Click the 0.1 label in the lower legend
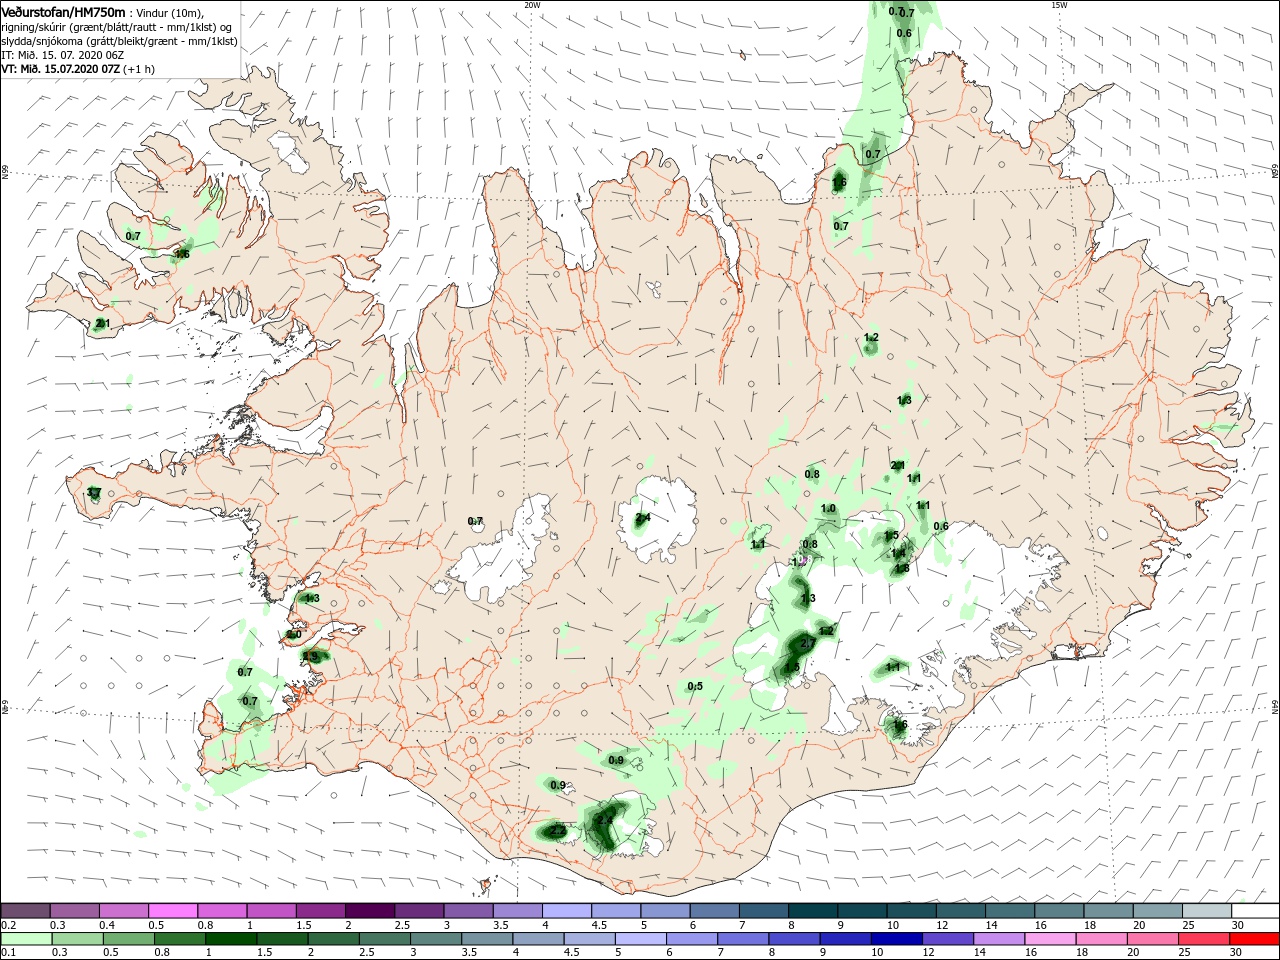The image size is (1280, 960). 9,953
